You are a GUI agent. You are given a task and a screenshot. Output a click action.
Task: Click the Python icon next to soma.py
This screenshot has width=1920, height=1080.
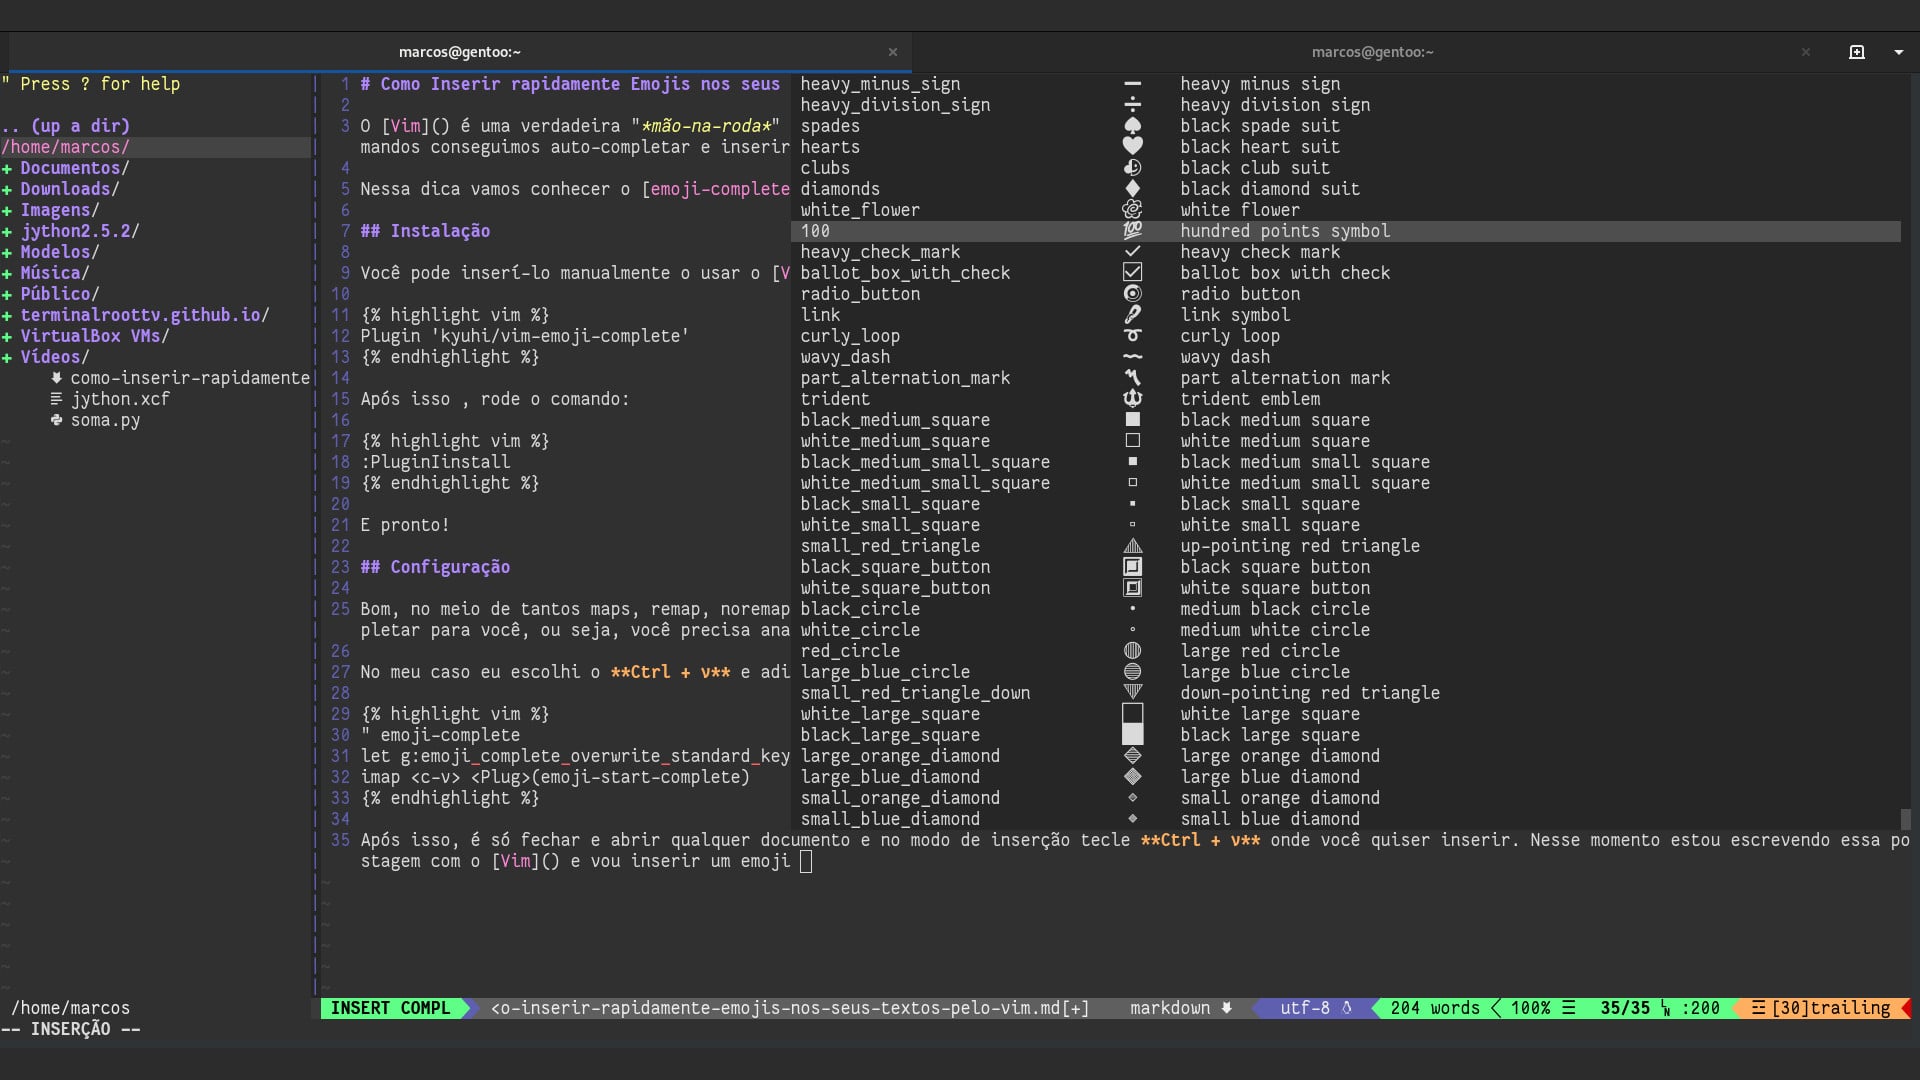click(x=57, y=420)
